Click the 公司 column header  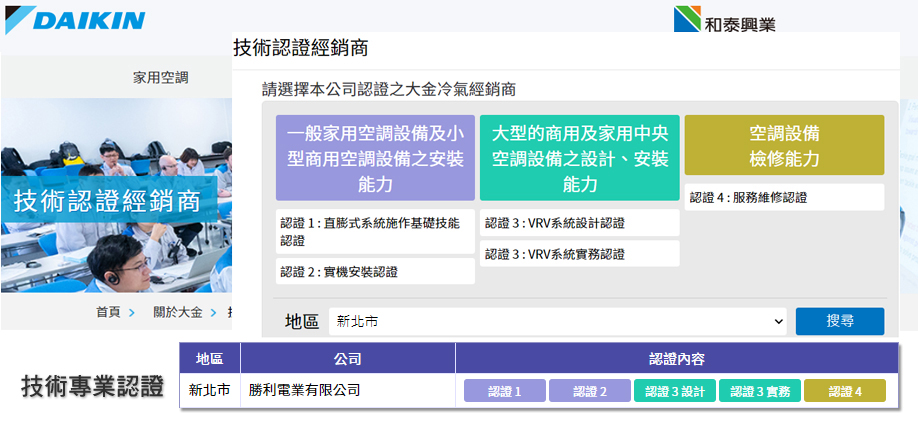click(x=348, y=358)
